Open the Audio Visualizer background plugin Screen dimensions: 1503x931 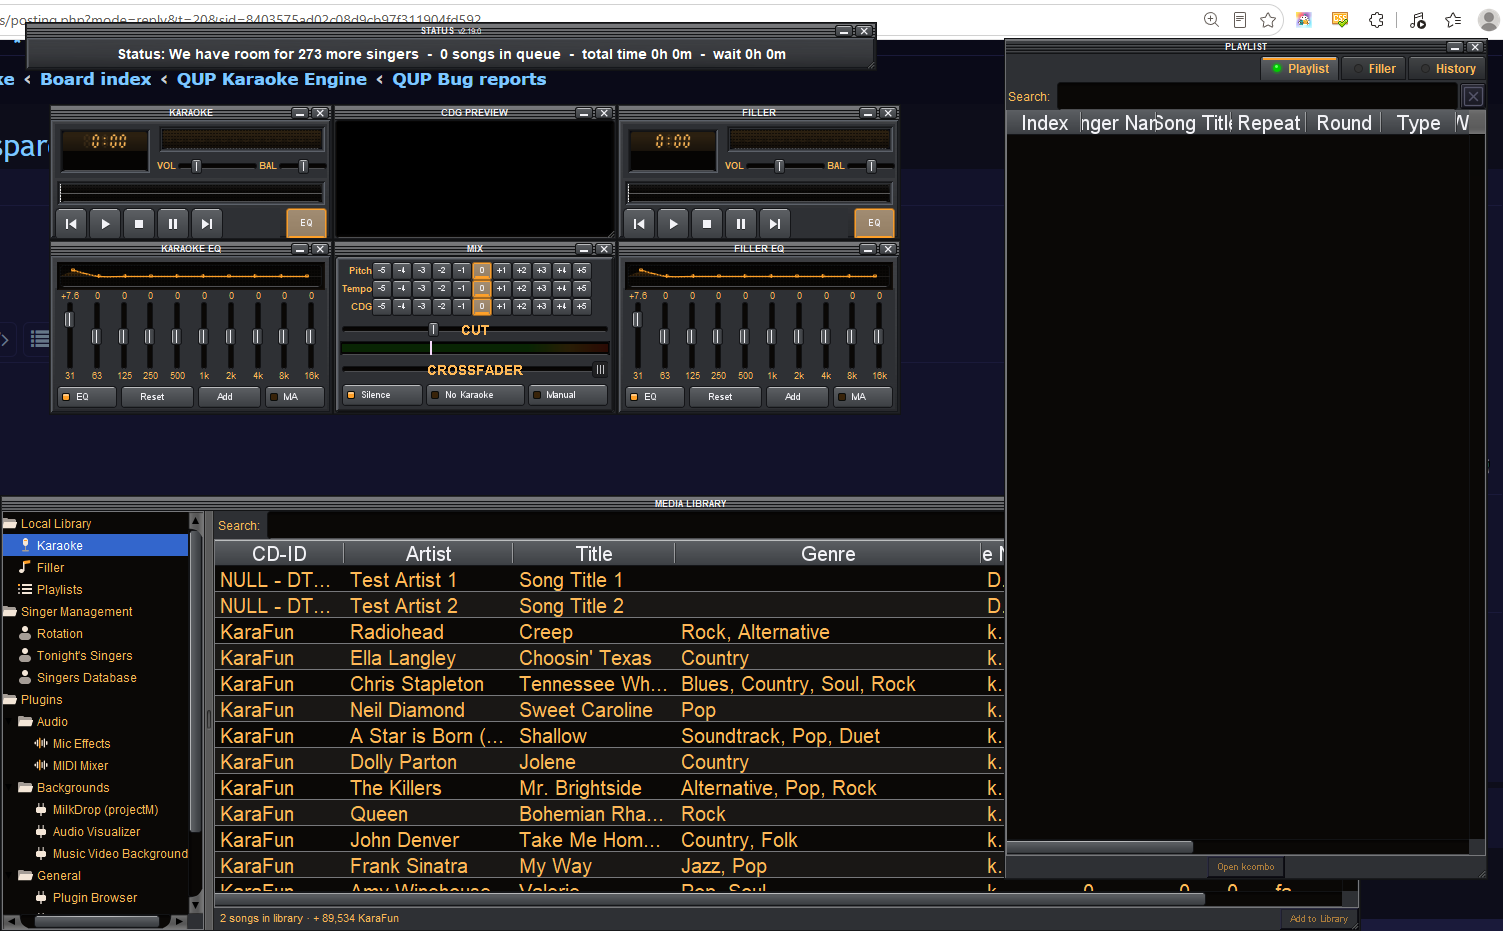[x=96, y=832]
